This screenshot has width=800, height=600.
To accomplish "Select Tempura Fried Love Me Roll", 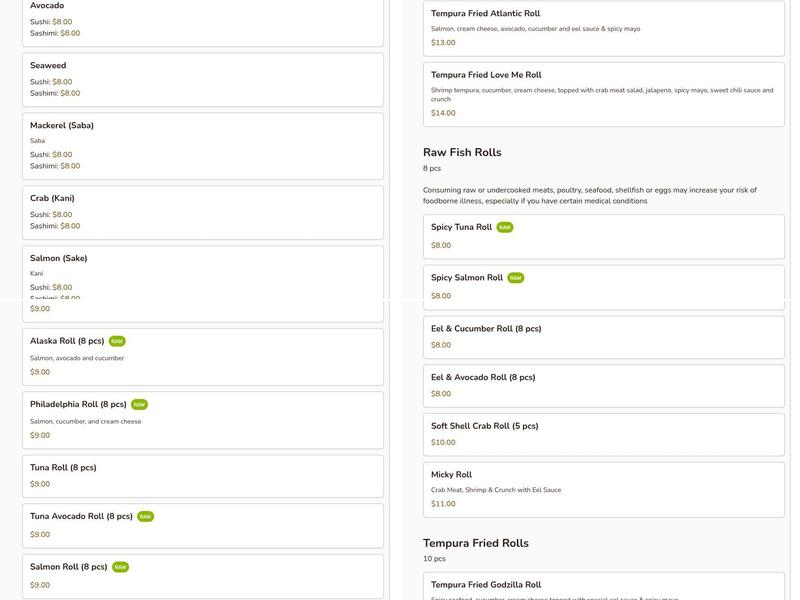I will pos(603,93).
